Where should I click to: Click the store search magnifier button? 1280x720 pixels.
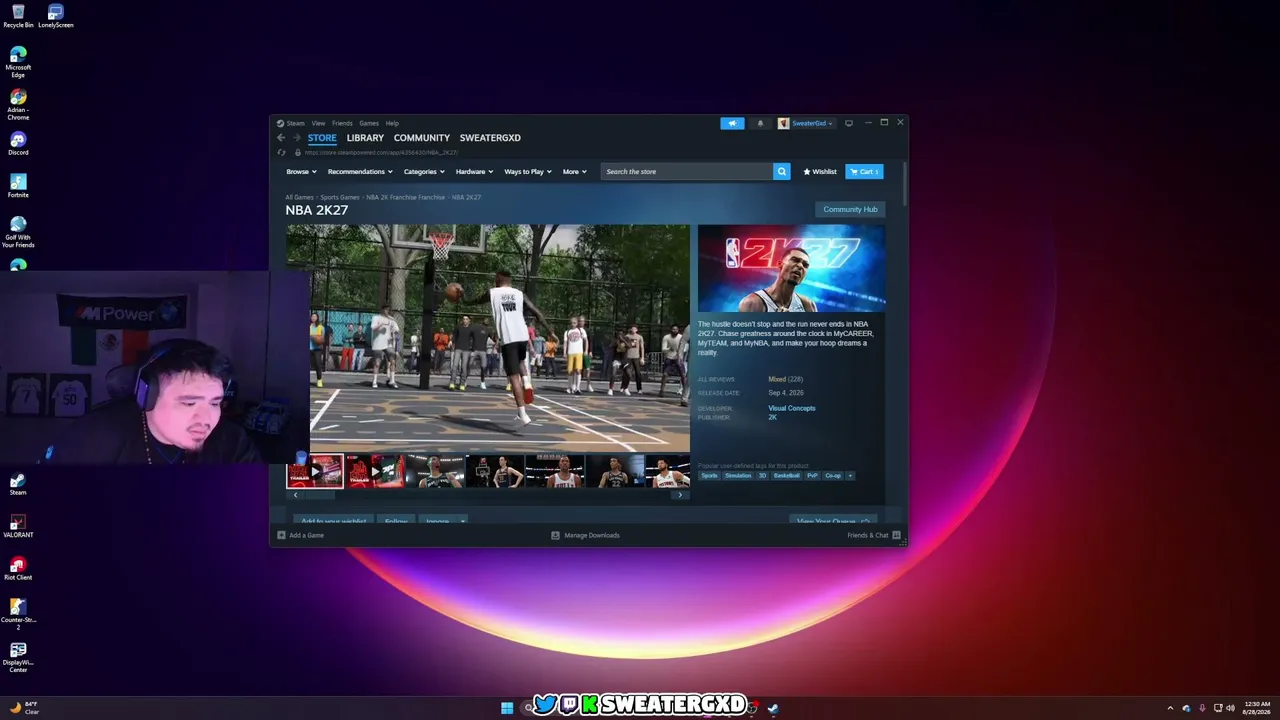(x=781, y=171)
